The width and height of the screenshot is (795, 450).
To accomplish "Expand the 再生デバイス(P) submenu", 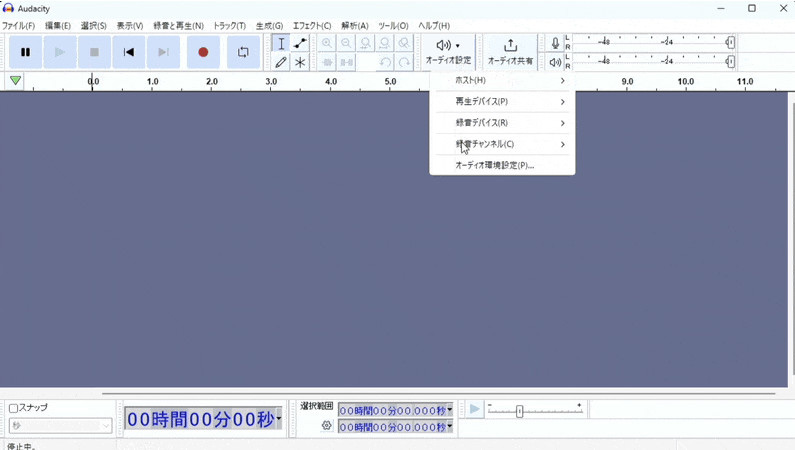I will point(502,101).
